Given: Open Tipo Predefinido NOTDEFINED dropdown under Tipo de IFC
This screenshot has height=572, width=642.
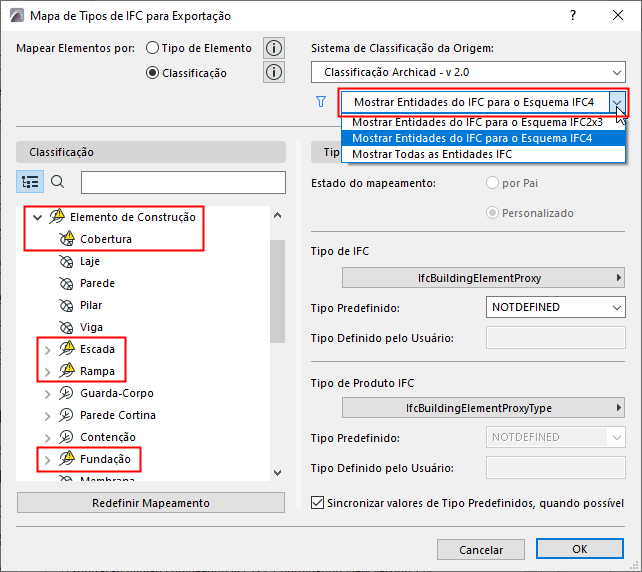Looking at the screenshot, I should [556, 307].
